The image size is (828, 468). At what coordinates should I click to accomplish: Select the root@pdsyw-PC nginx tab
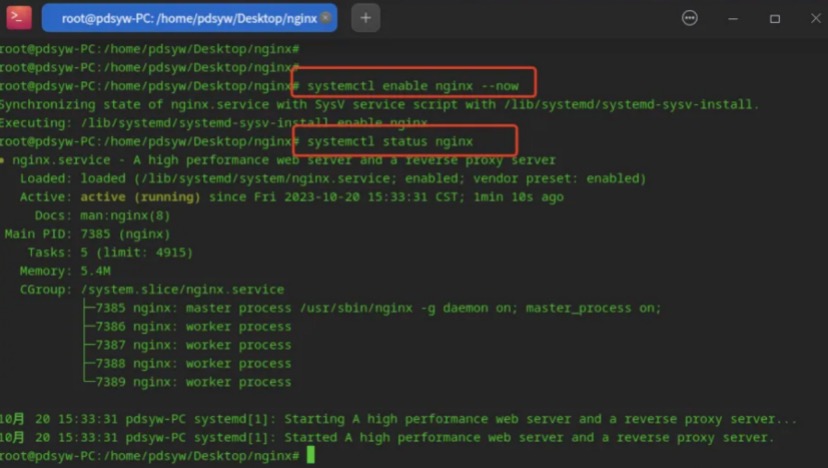[x=189, y=18]
